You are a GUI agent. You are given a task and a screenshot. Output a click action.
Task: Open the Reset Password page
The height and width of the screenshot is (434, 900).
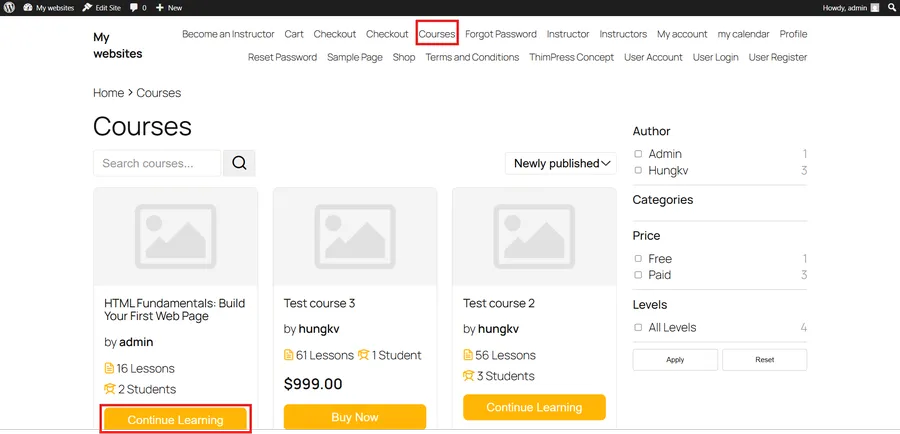(282, 57)
